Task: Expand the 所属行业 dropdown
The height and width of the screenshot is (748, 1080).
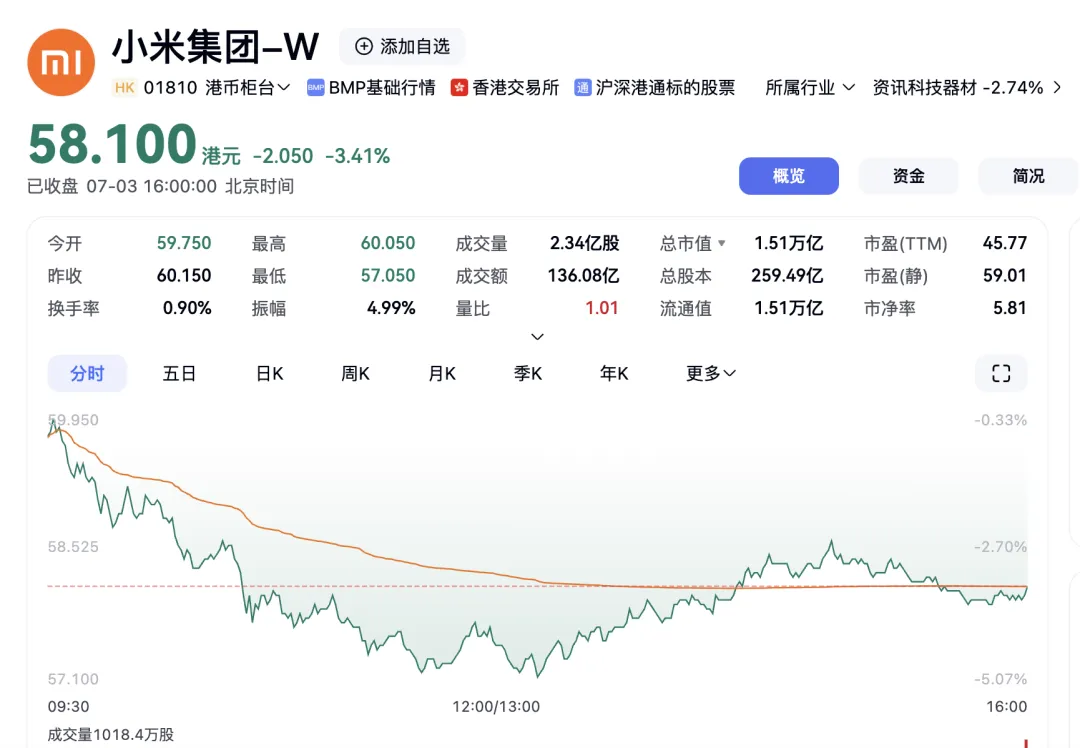Action: pos(810,87)
